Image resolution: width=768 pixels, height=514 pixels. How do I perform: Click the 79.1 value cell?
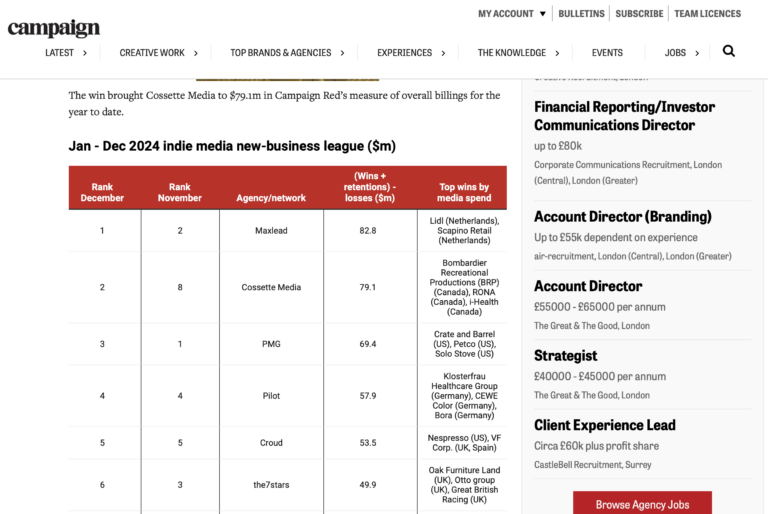[x=368, y=287]
